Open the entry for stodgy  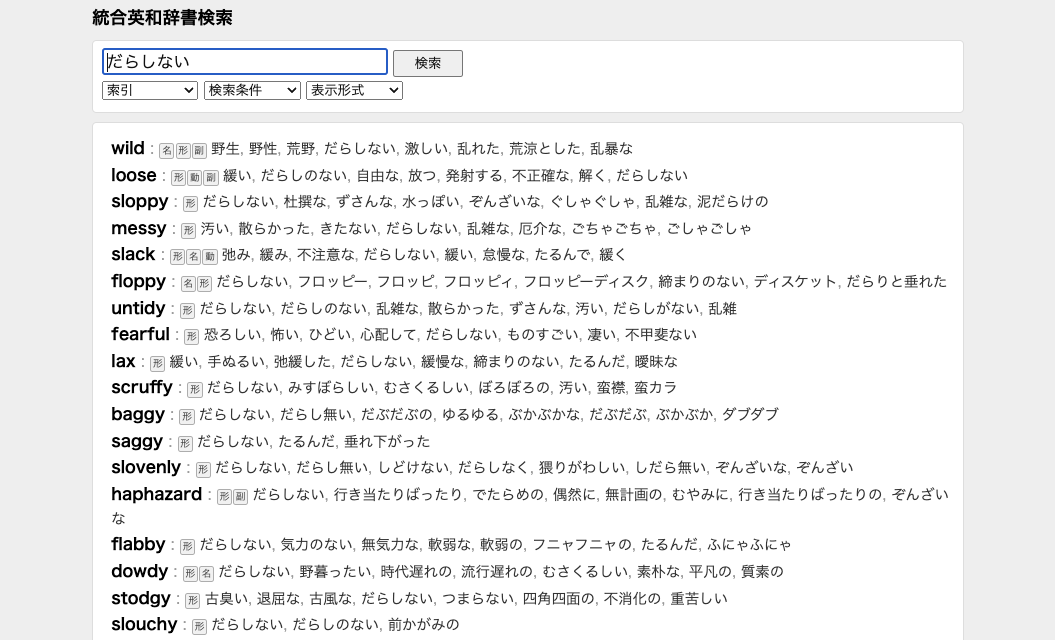pyautogui.click(x=141, y=598)
